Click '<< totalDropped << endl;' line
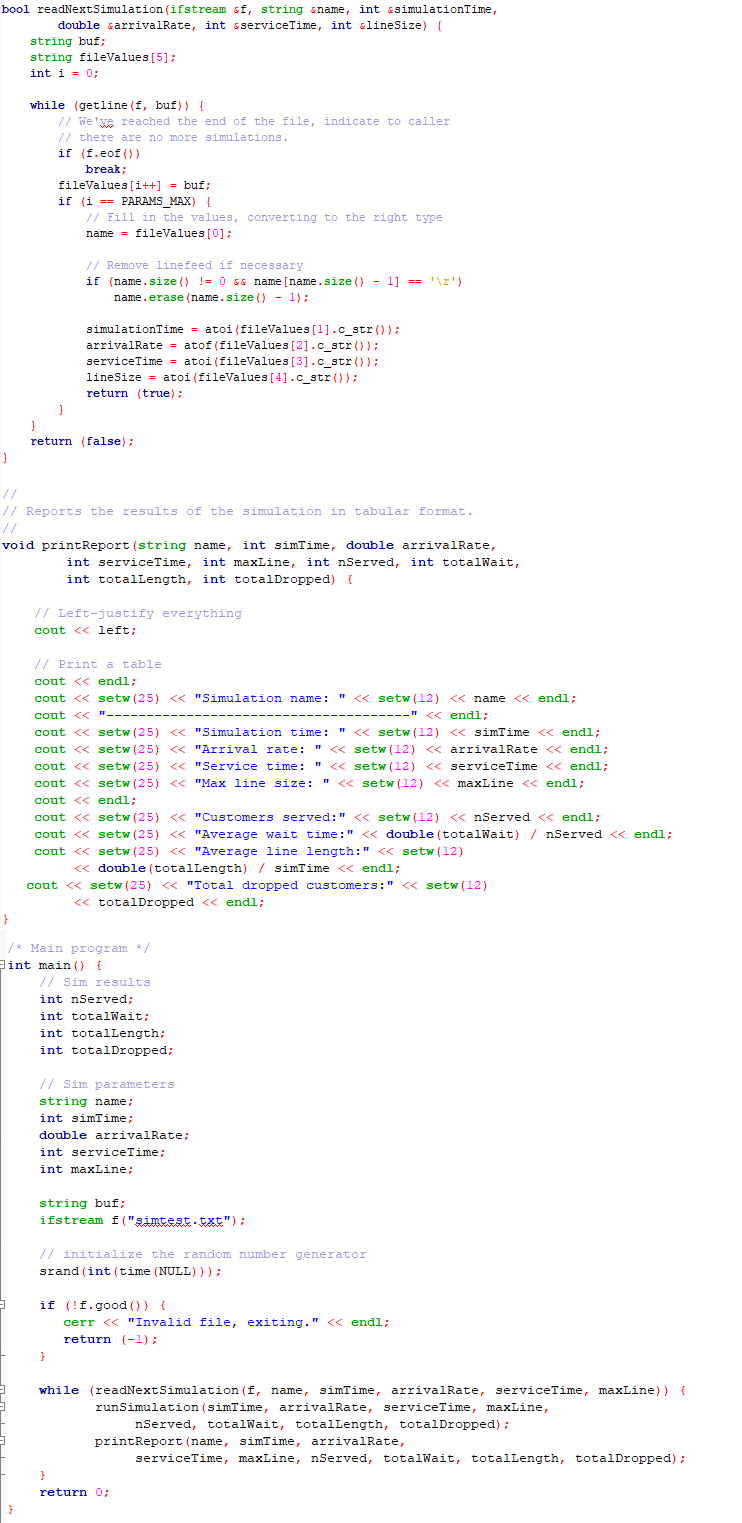The image size is (742, 1523). (x=170, y=902)
